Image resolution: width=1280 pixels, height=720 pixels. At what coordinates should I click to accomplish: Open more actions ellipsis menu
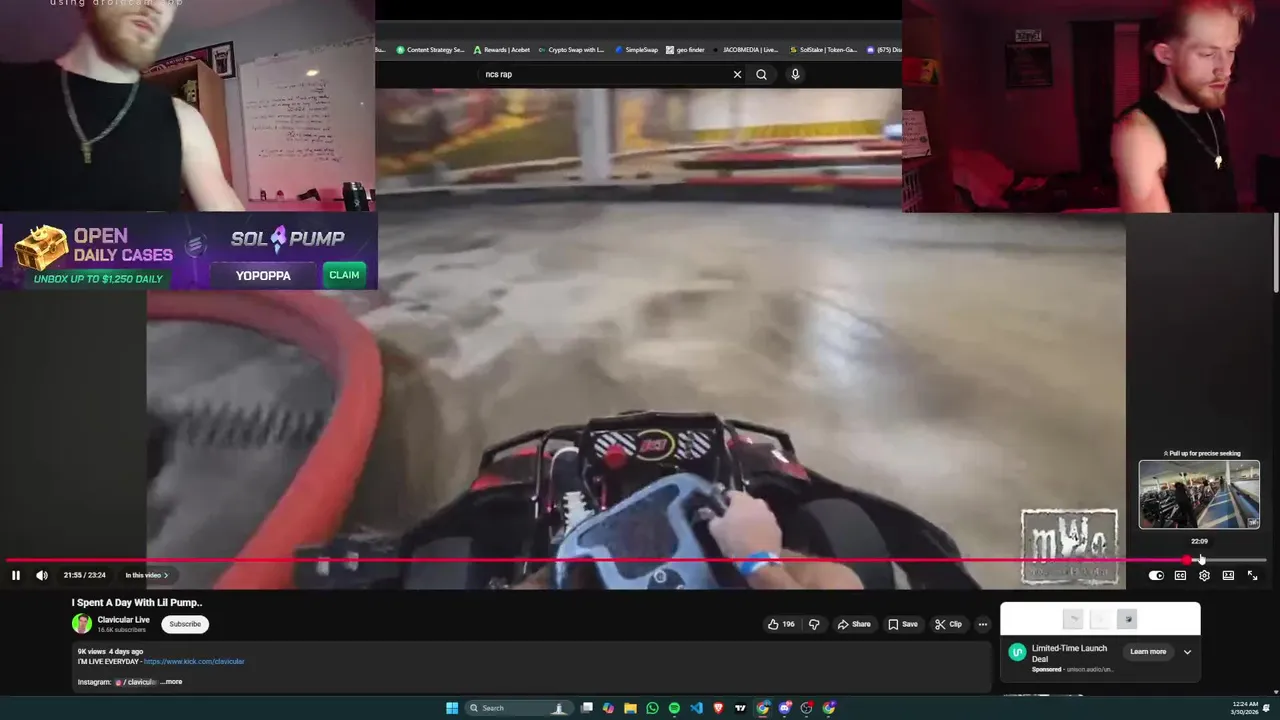click(982, 624)
